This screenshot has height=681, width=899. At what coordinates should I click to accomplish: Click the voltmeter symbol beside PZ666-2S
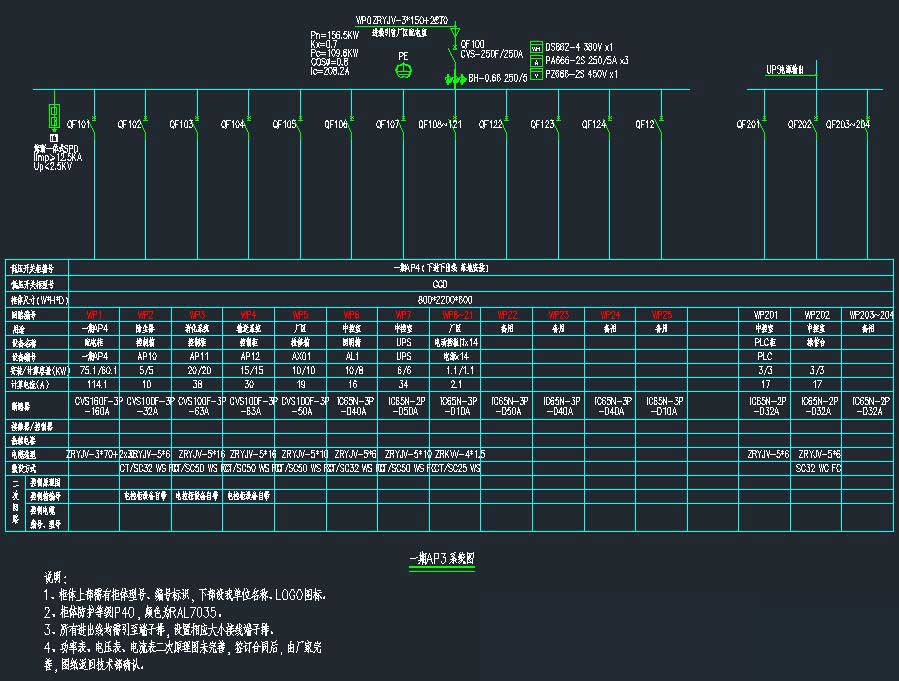[x=536, y=74]
